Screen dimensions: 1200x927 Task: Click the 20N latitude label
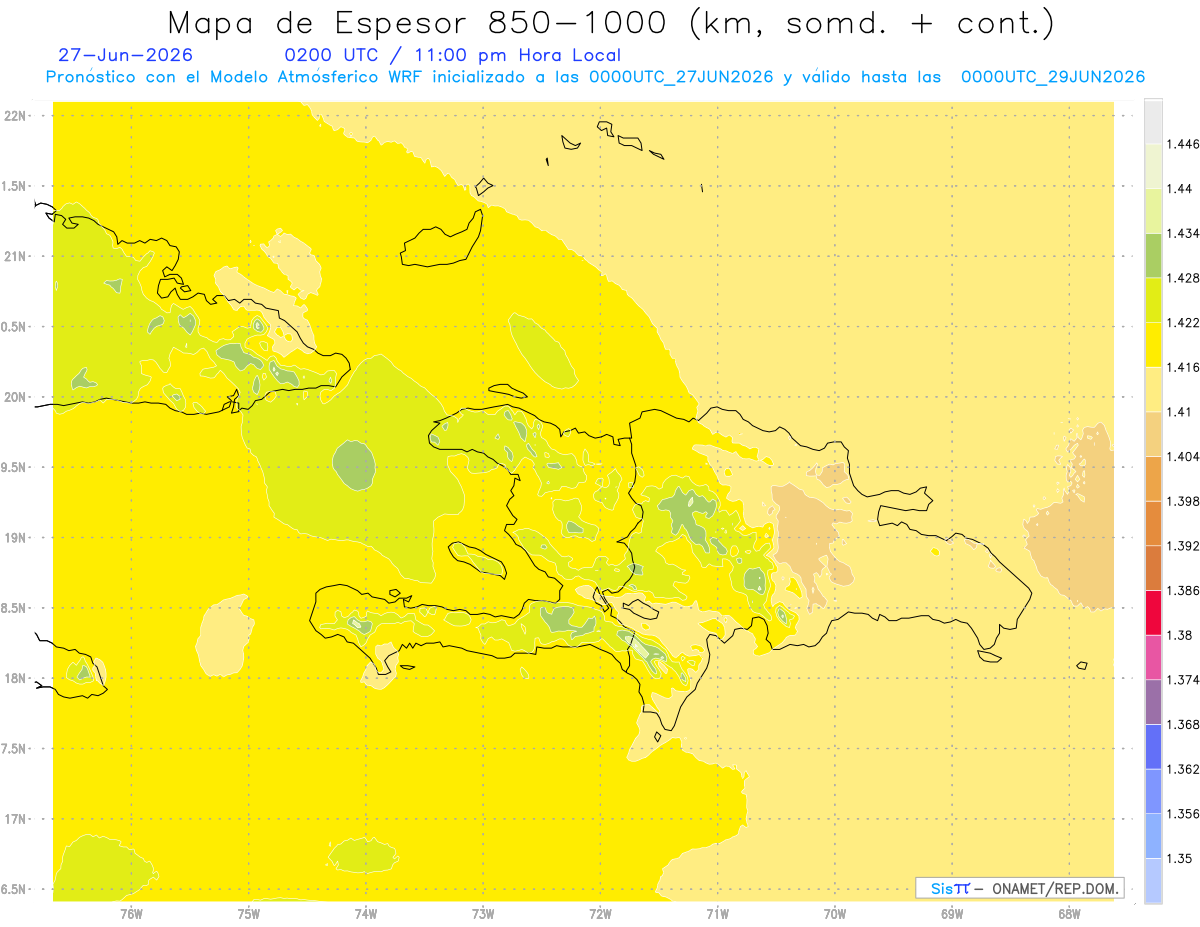(15, 397)
